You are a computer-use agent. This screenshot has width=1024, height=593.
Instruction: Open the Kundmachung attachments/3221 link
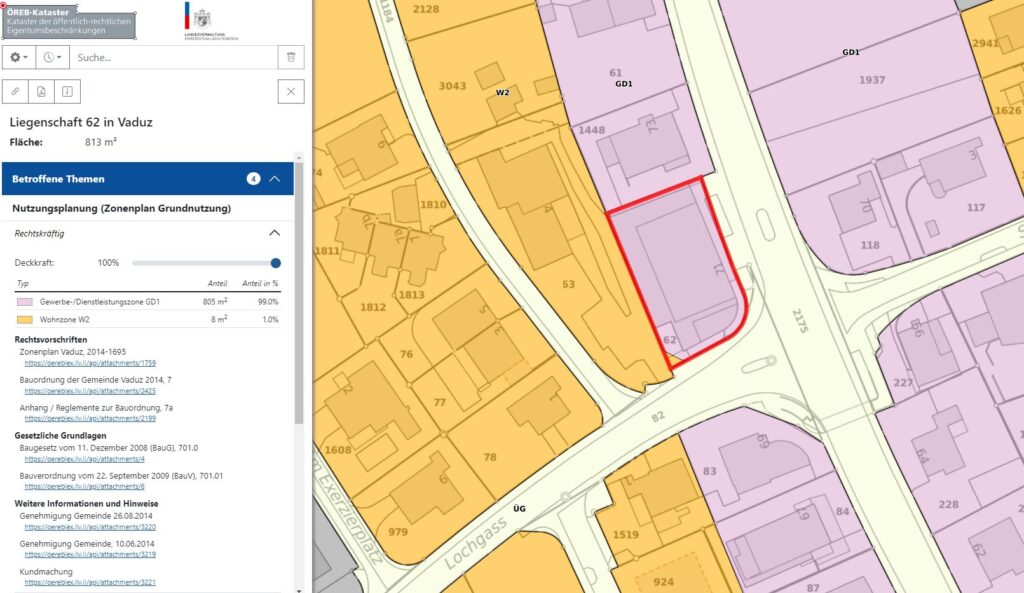[90, 581]
